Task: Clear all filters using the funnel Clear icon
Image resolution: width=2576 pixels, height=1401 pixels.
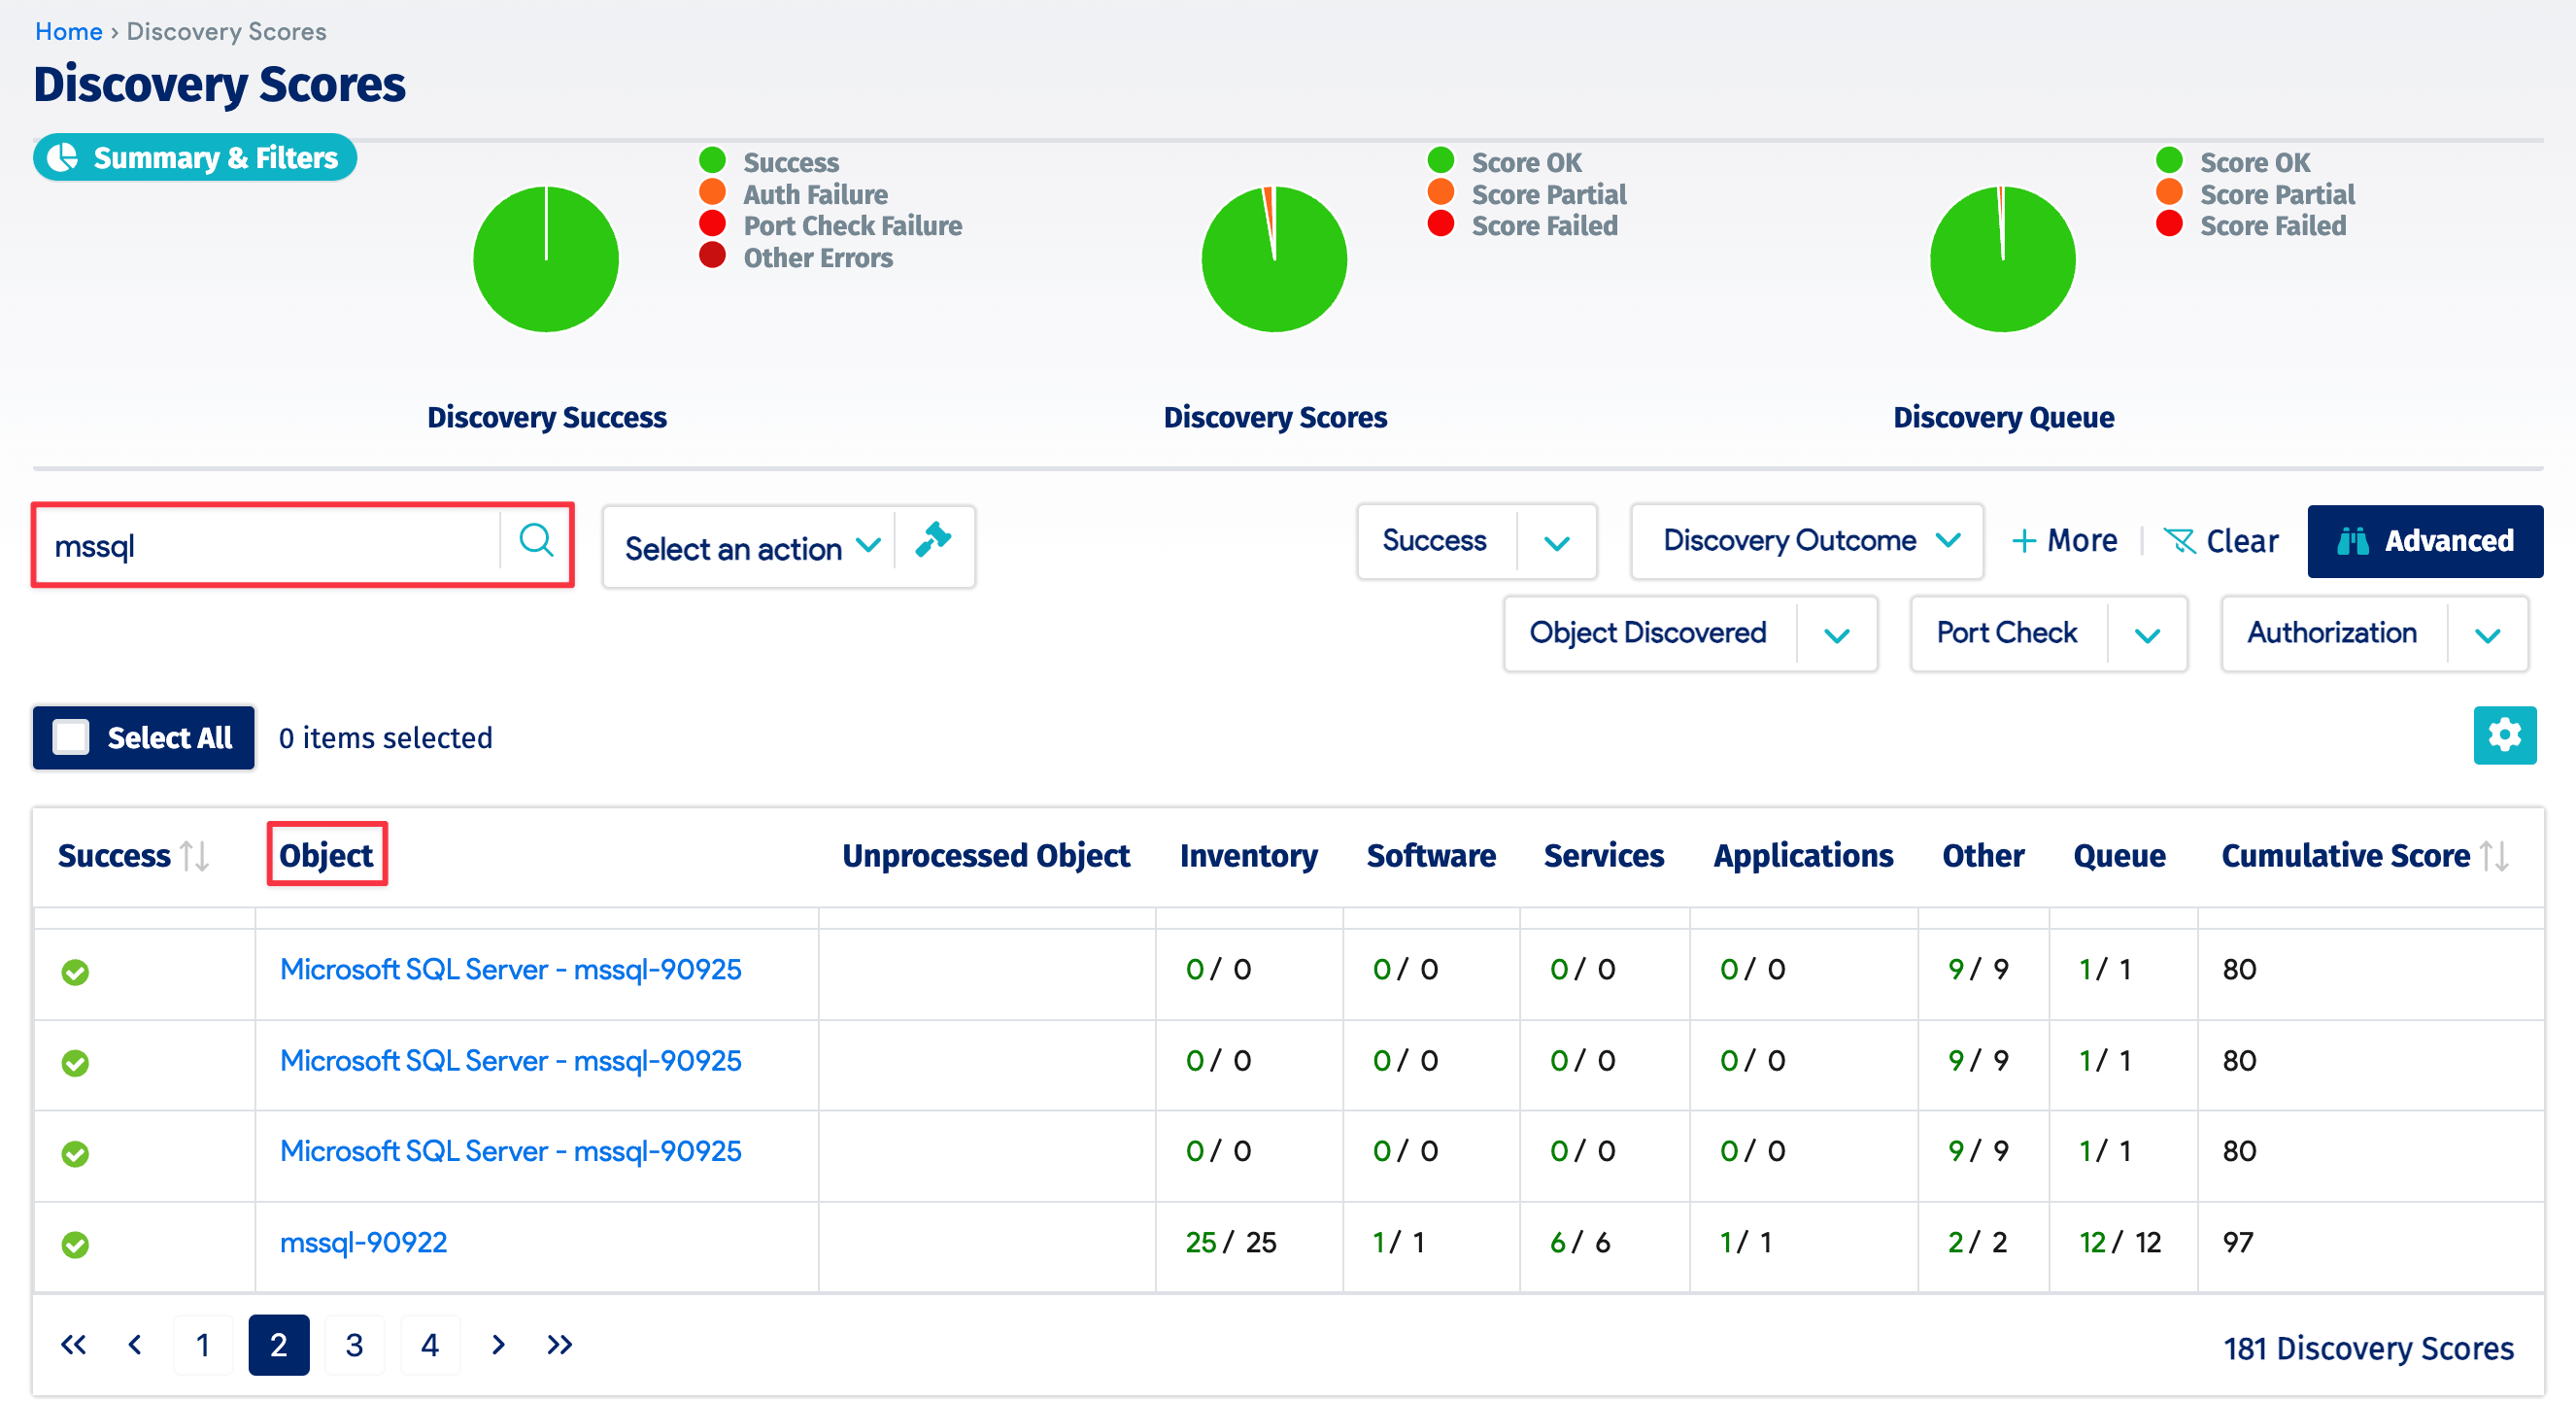Action: 2181,540
